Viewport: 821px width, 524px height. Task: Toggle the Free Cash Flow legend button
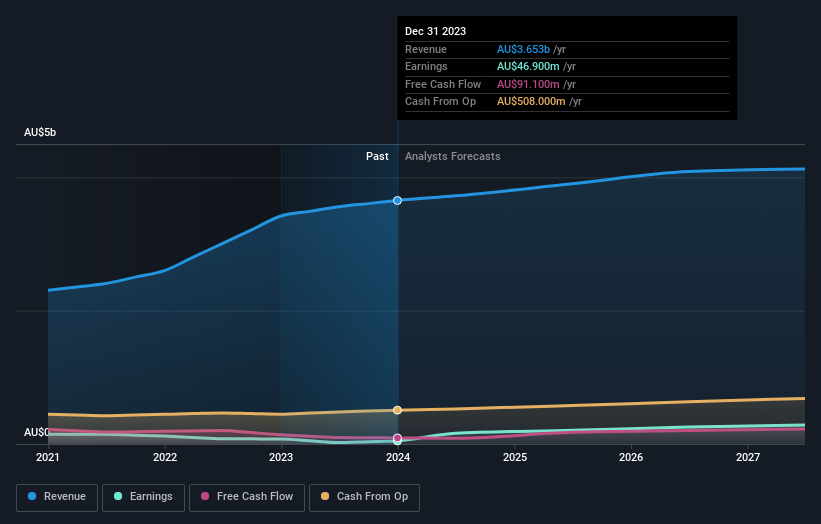point(247,497)
